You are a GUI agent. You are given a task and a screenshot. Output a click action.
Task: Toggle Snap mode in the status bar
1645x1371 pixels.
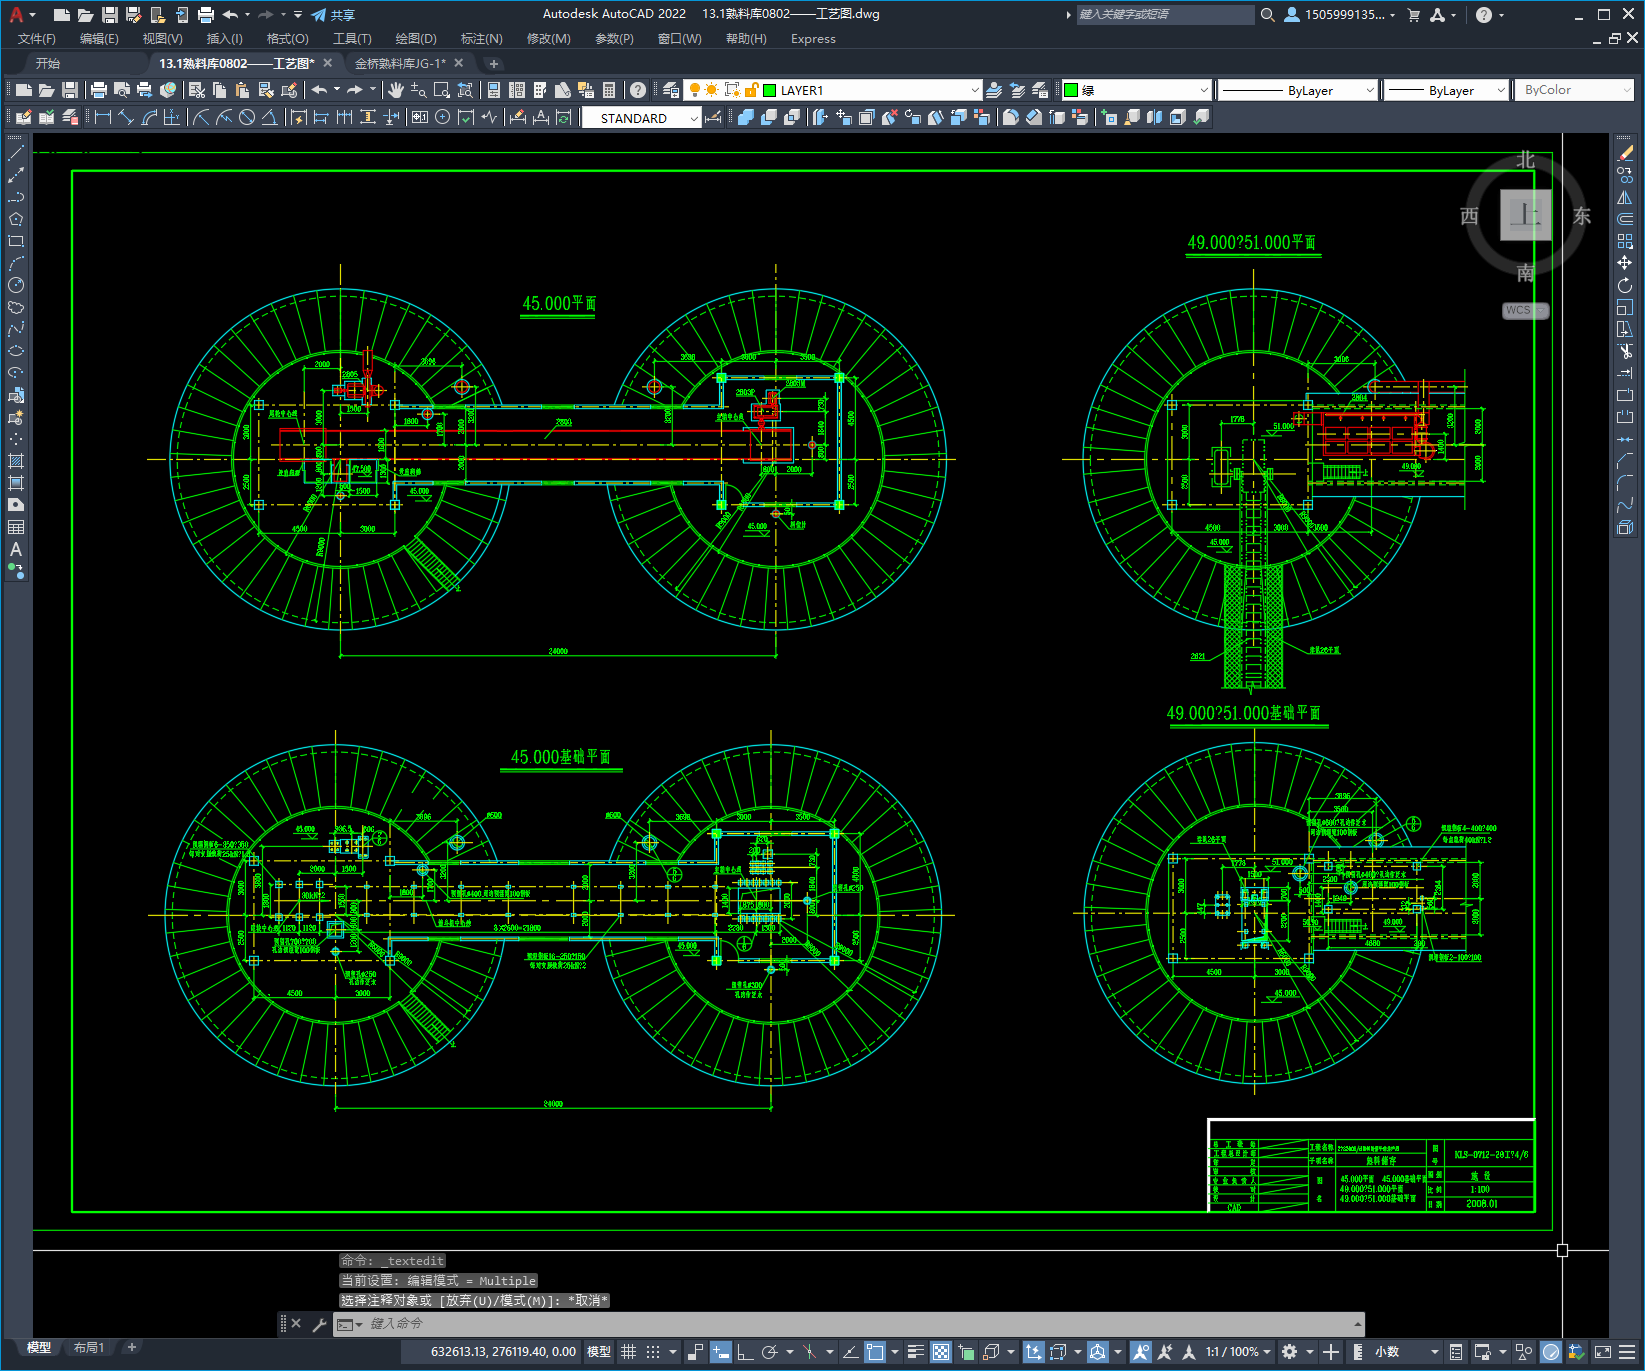pyautogui.click(x=653, y=1352)
